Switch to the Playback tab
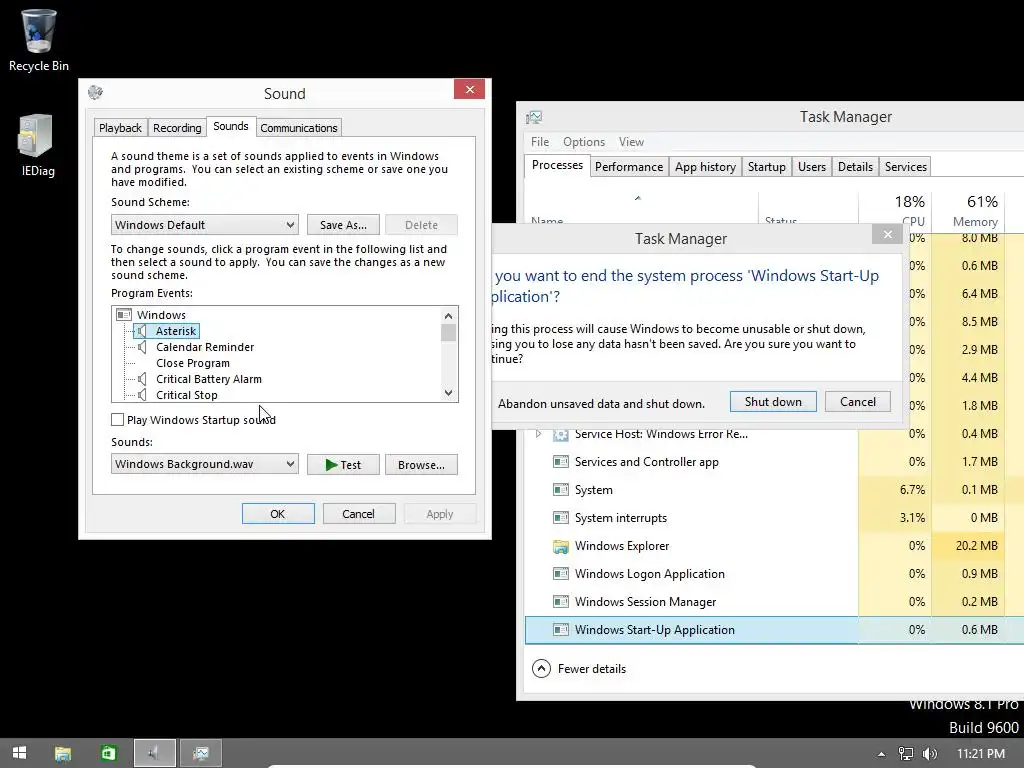This screenshot has width=1024, height=768. coord(120,128)
